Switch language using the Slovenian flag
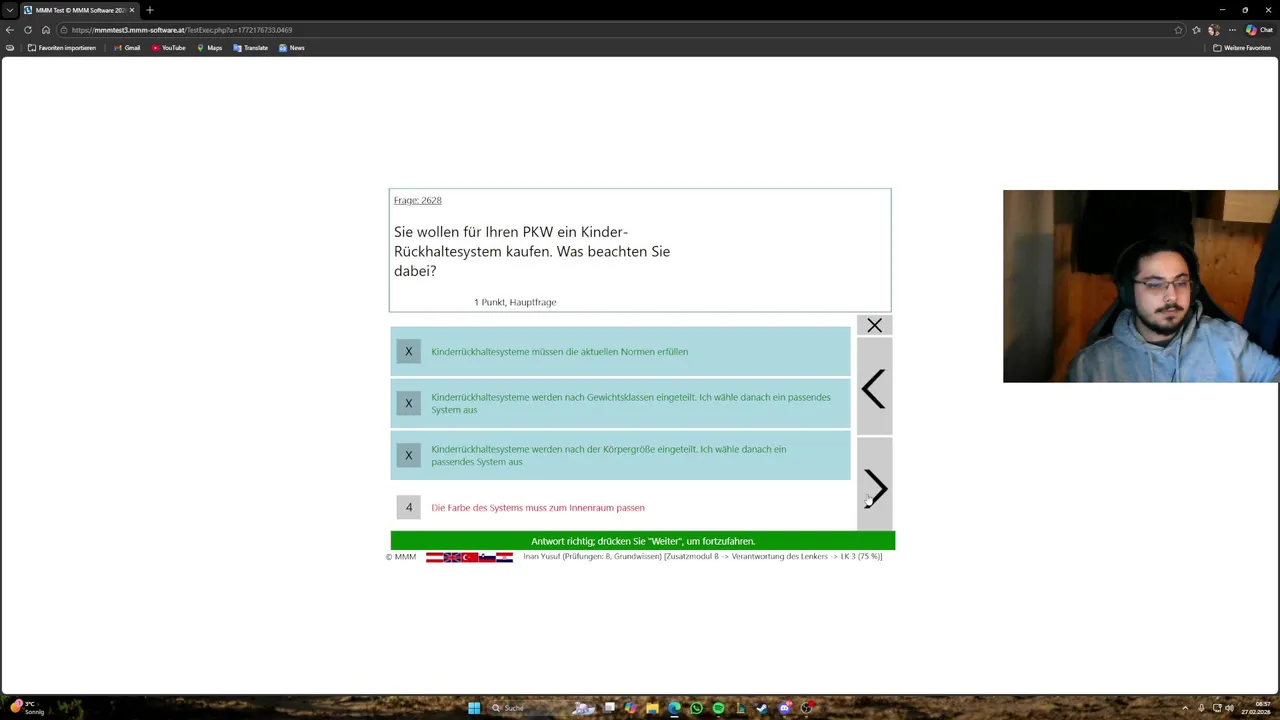This screenshot has width=1280, height=720. click(x=487, y=557)
